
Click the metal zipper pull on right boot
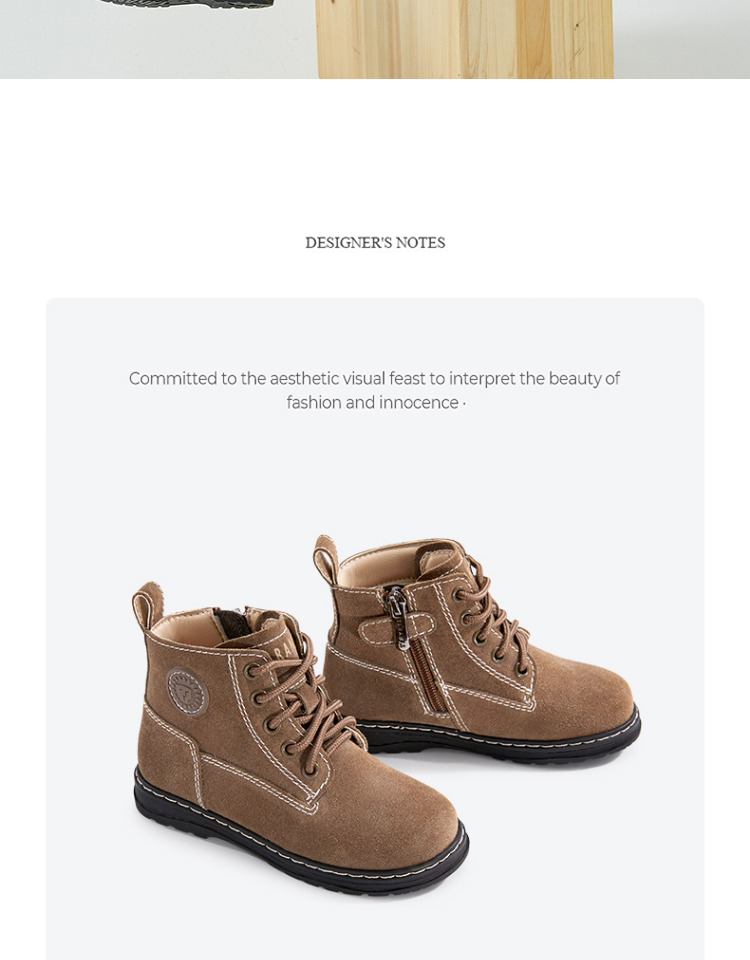coord(400,620)
